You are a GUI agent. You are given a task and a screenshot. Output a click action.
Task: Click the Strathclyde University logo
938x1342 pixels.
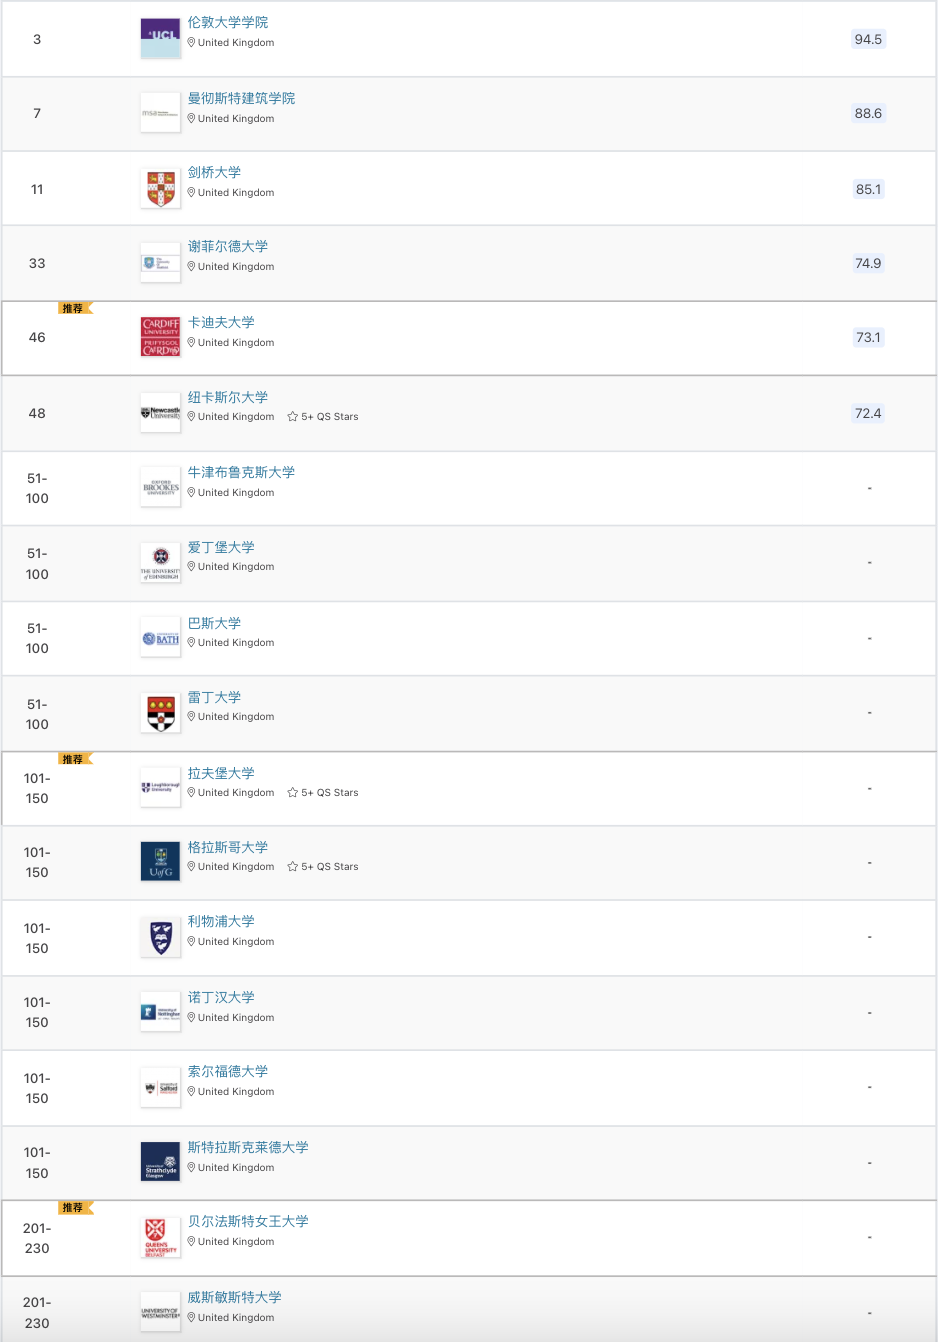160,1162
